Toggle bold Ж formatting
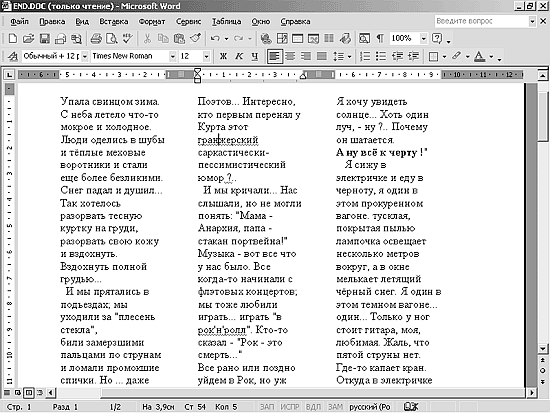 coord(223,56)
